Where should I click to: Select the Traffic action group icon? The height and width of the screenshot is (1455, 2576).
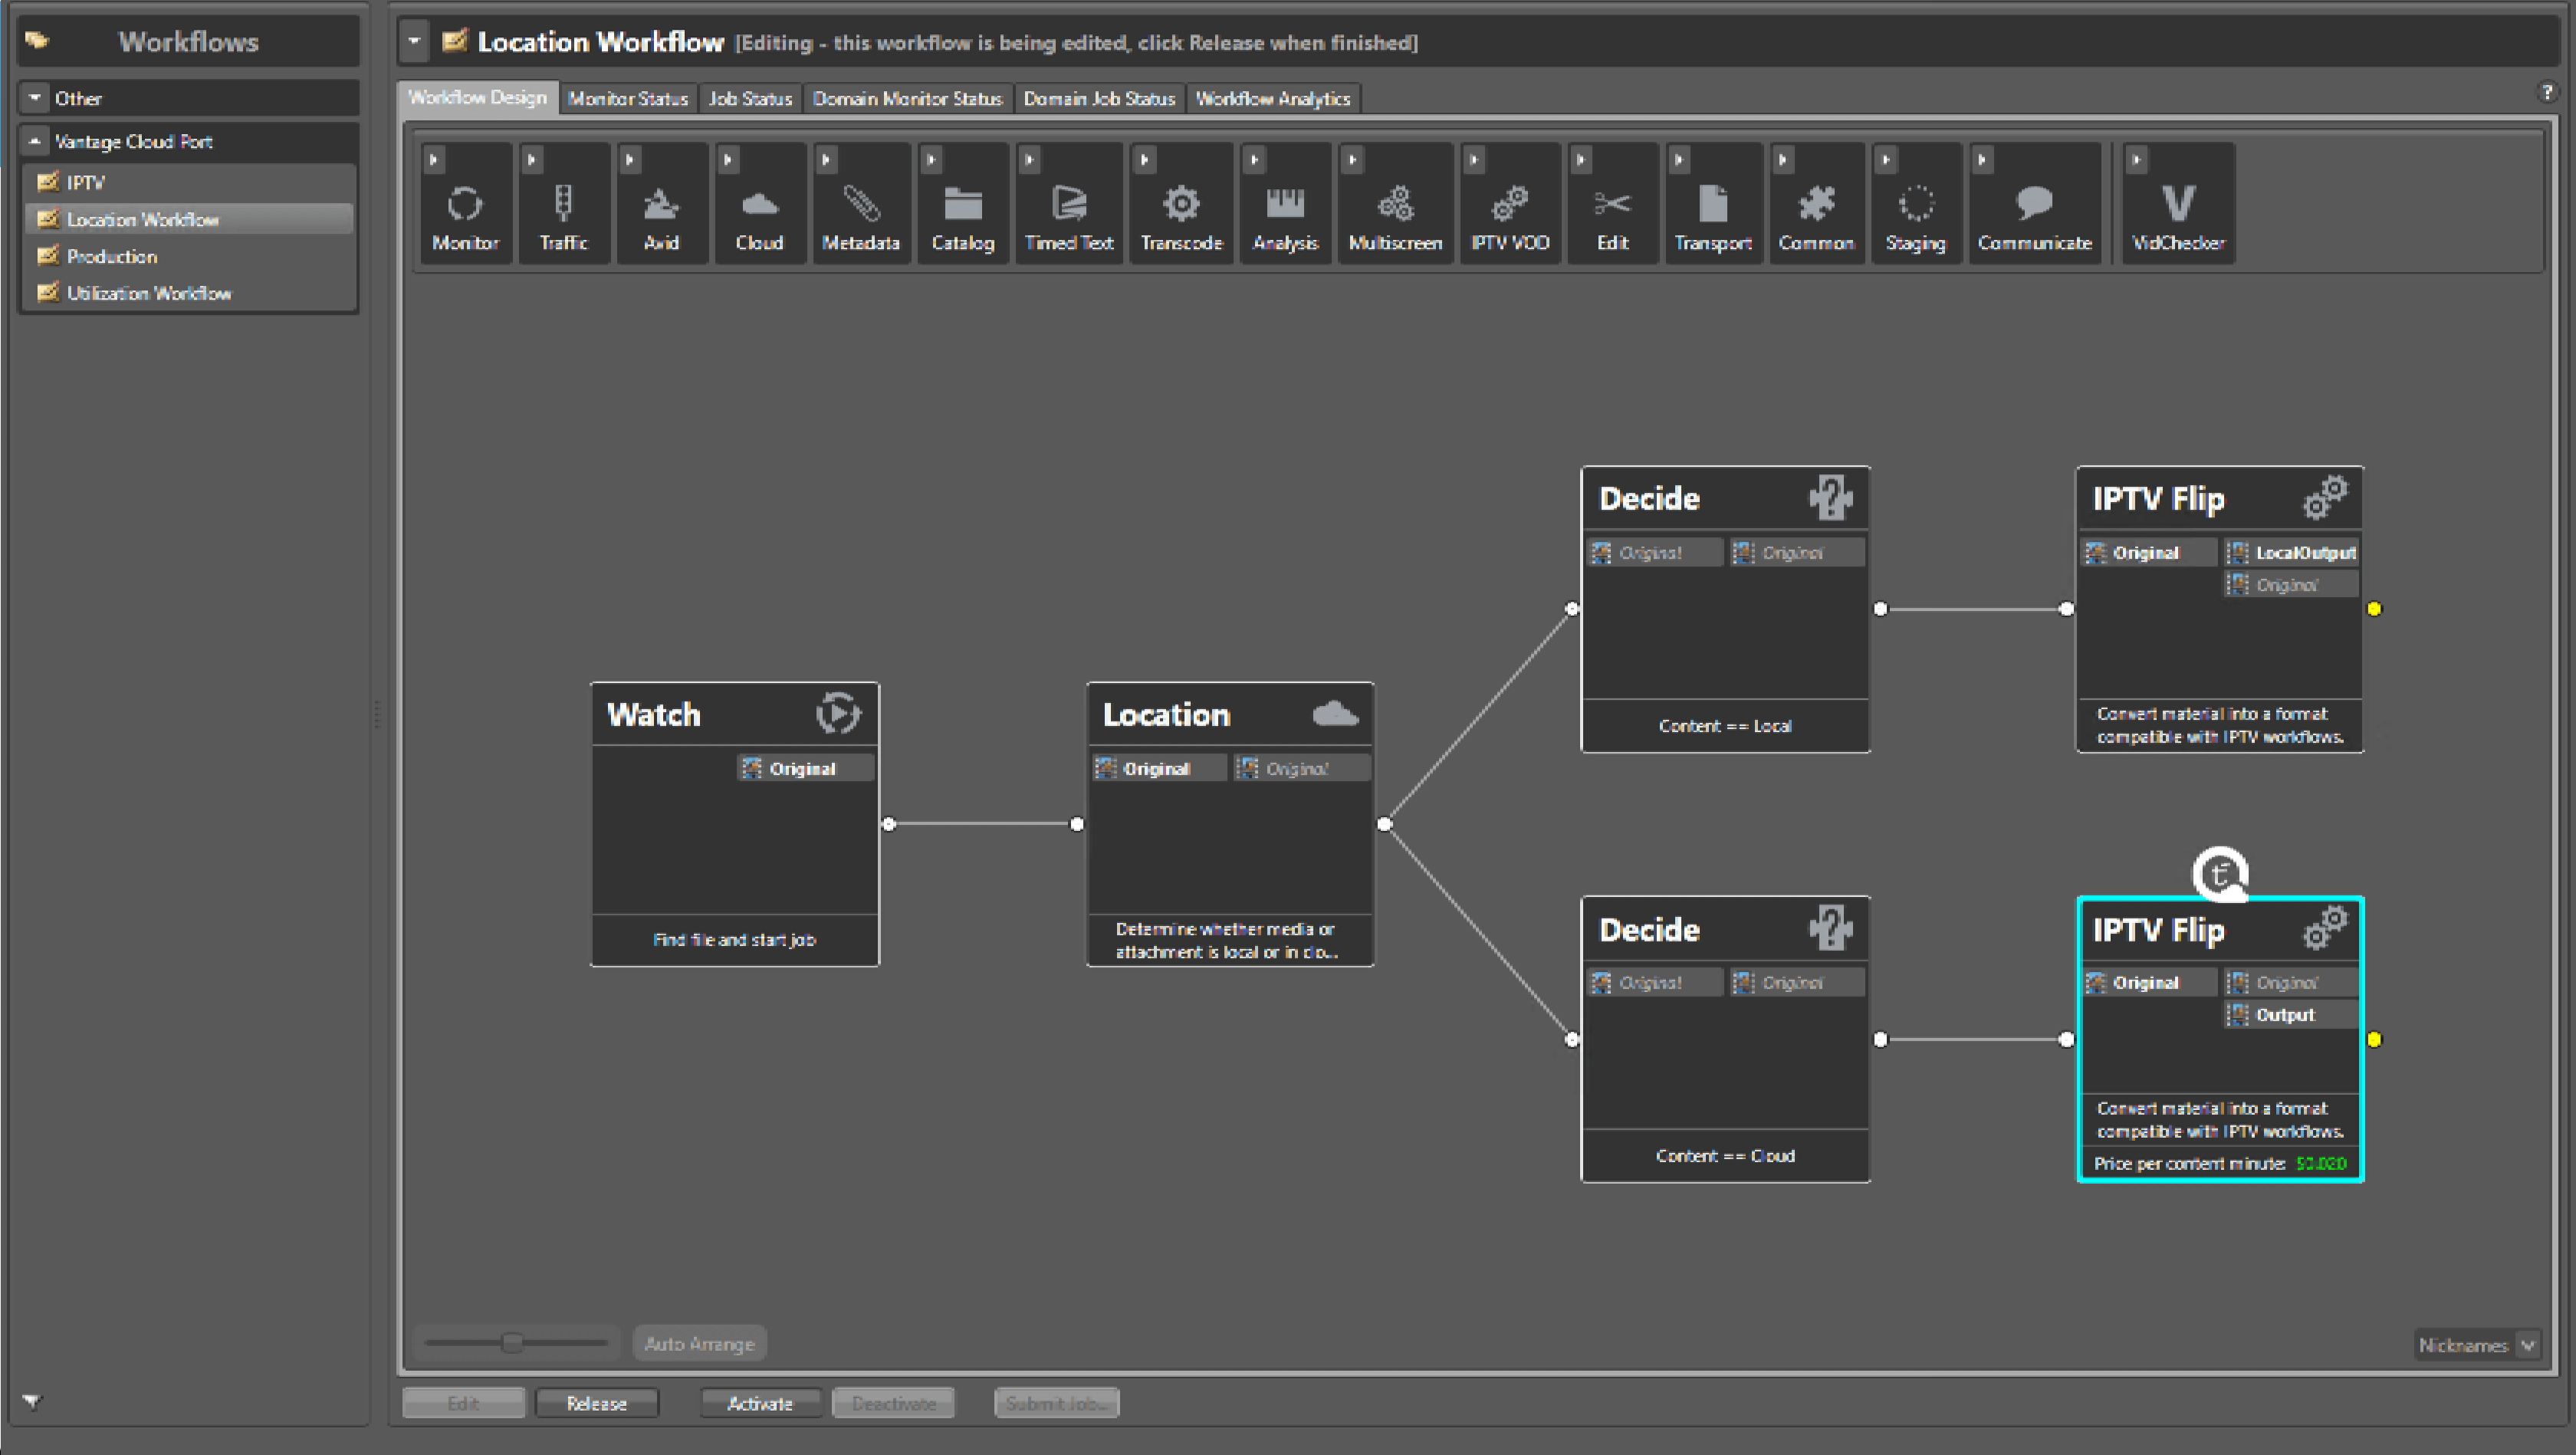(563, 204)
